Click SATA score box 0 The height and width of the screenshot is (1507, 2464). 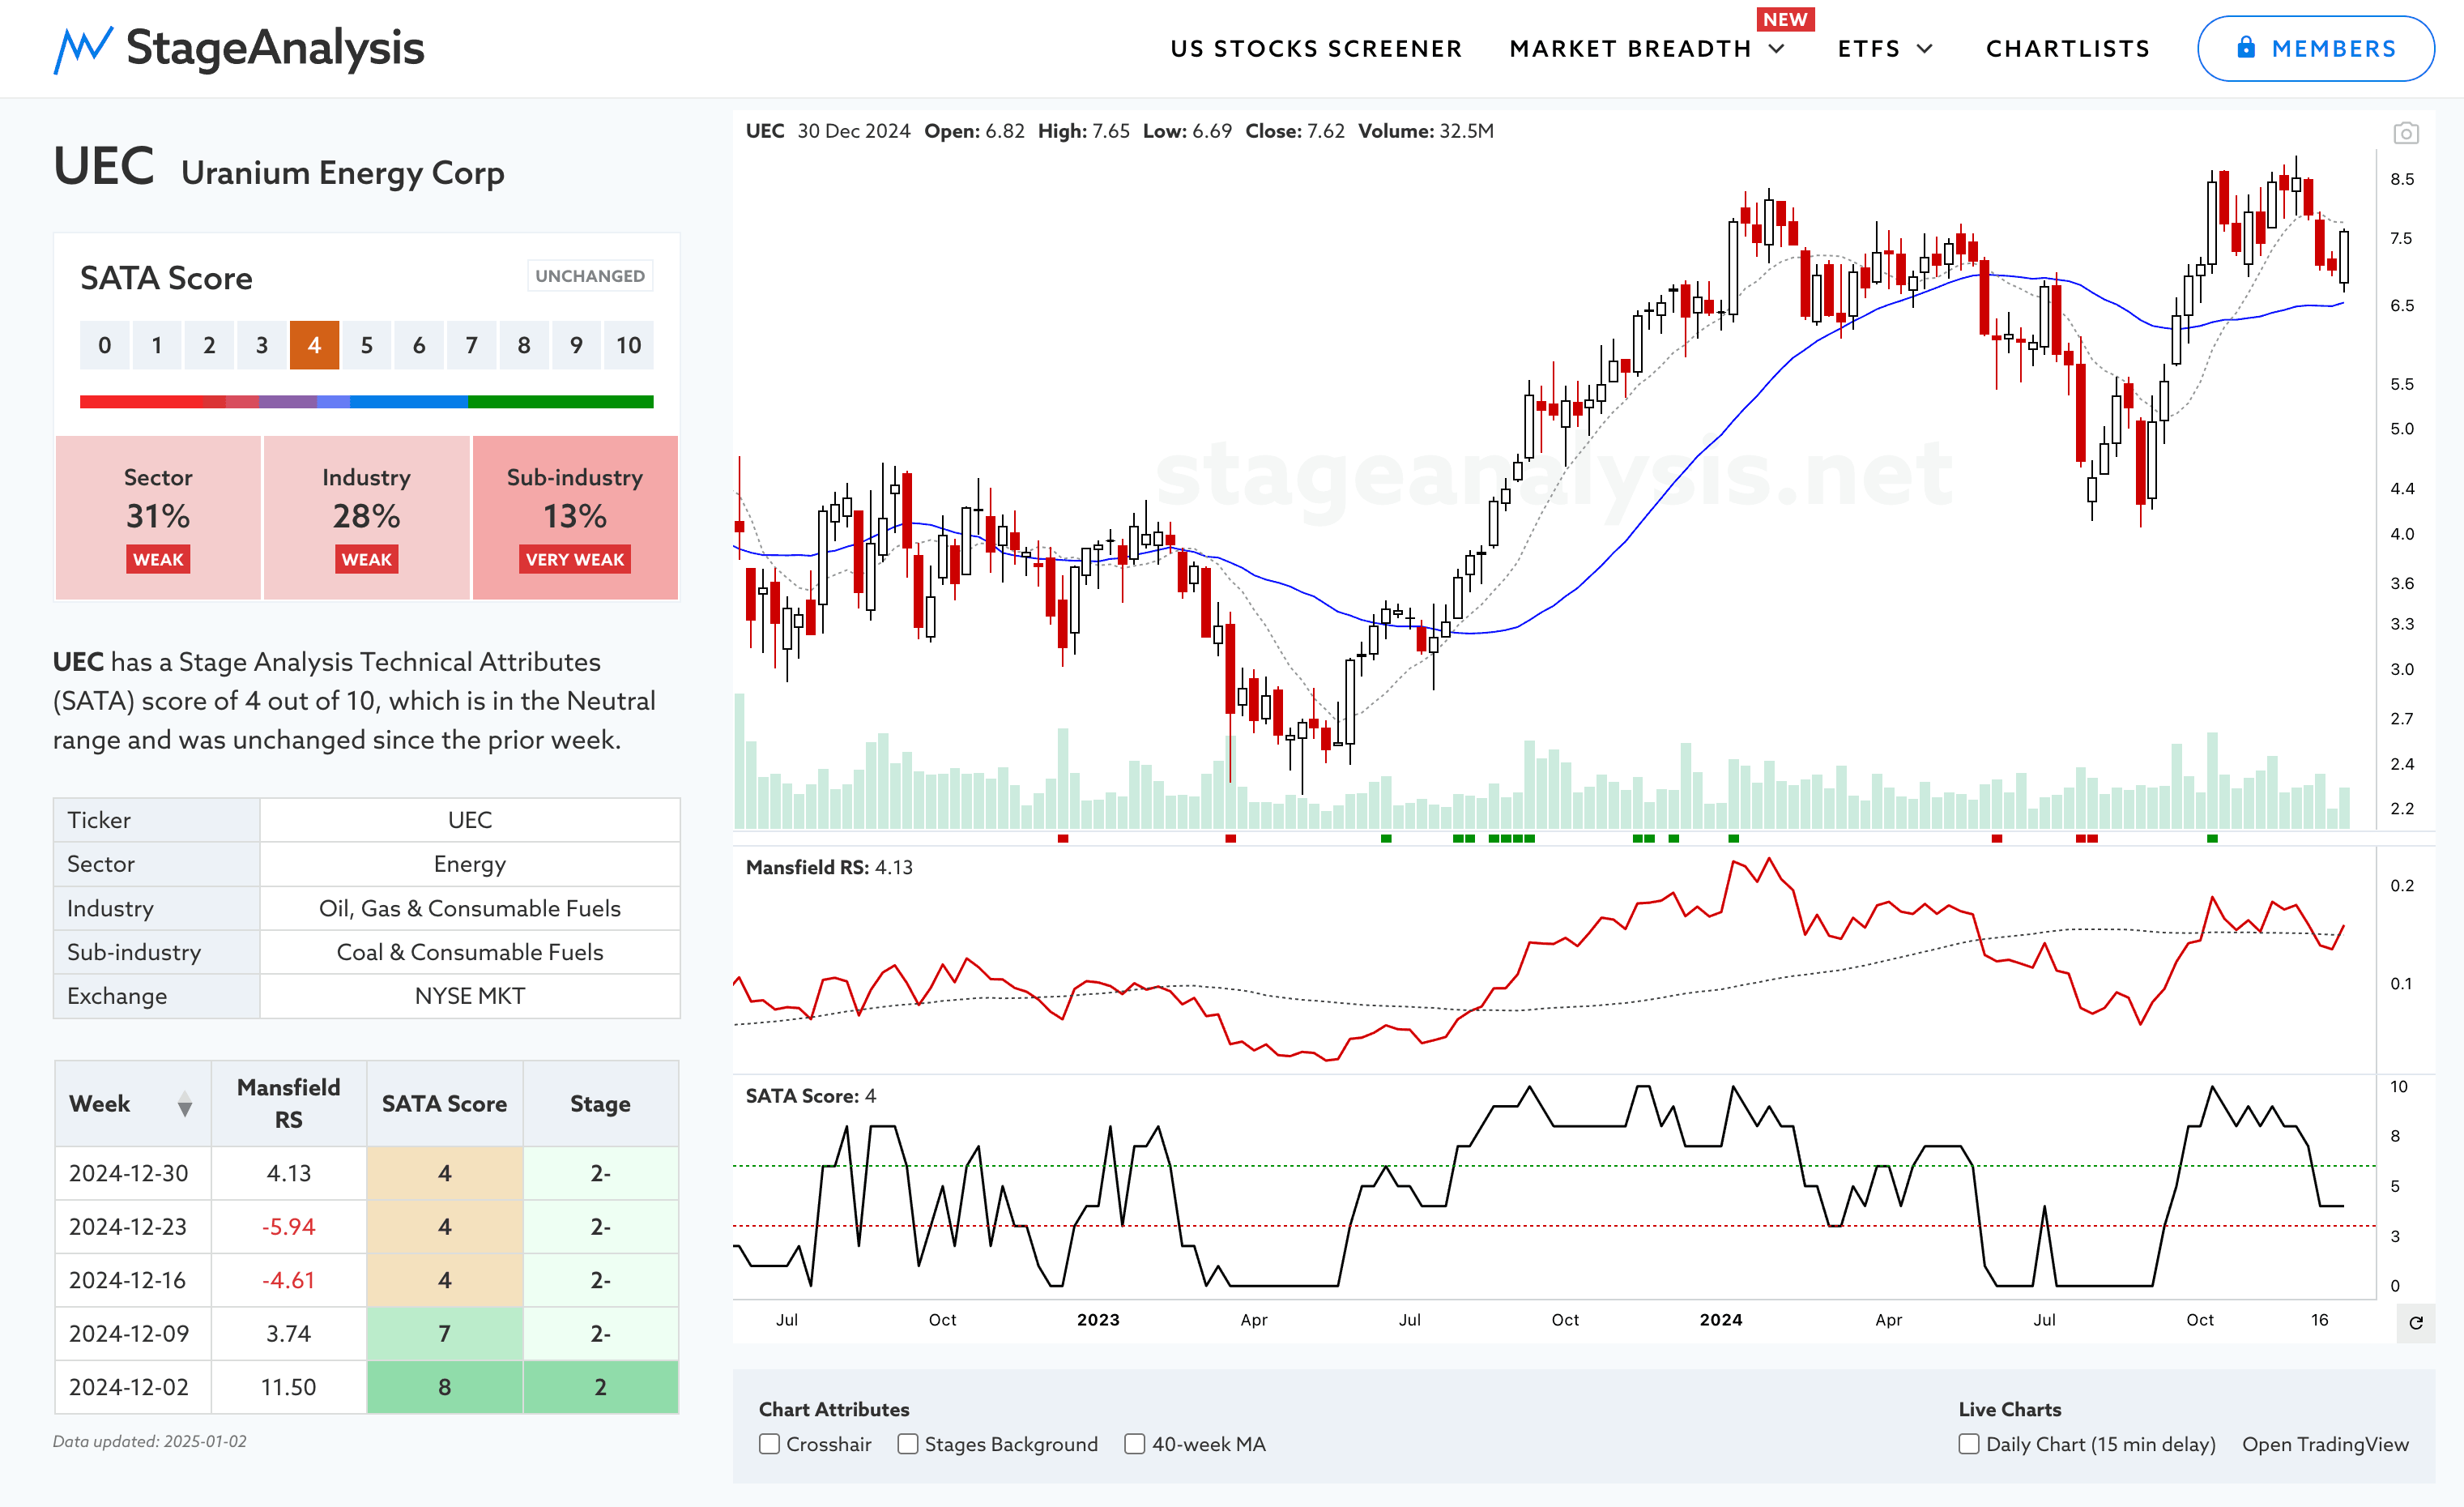[105, 345]
